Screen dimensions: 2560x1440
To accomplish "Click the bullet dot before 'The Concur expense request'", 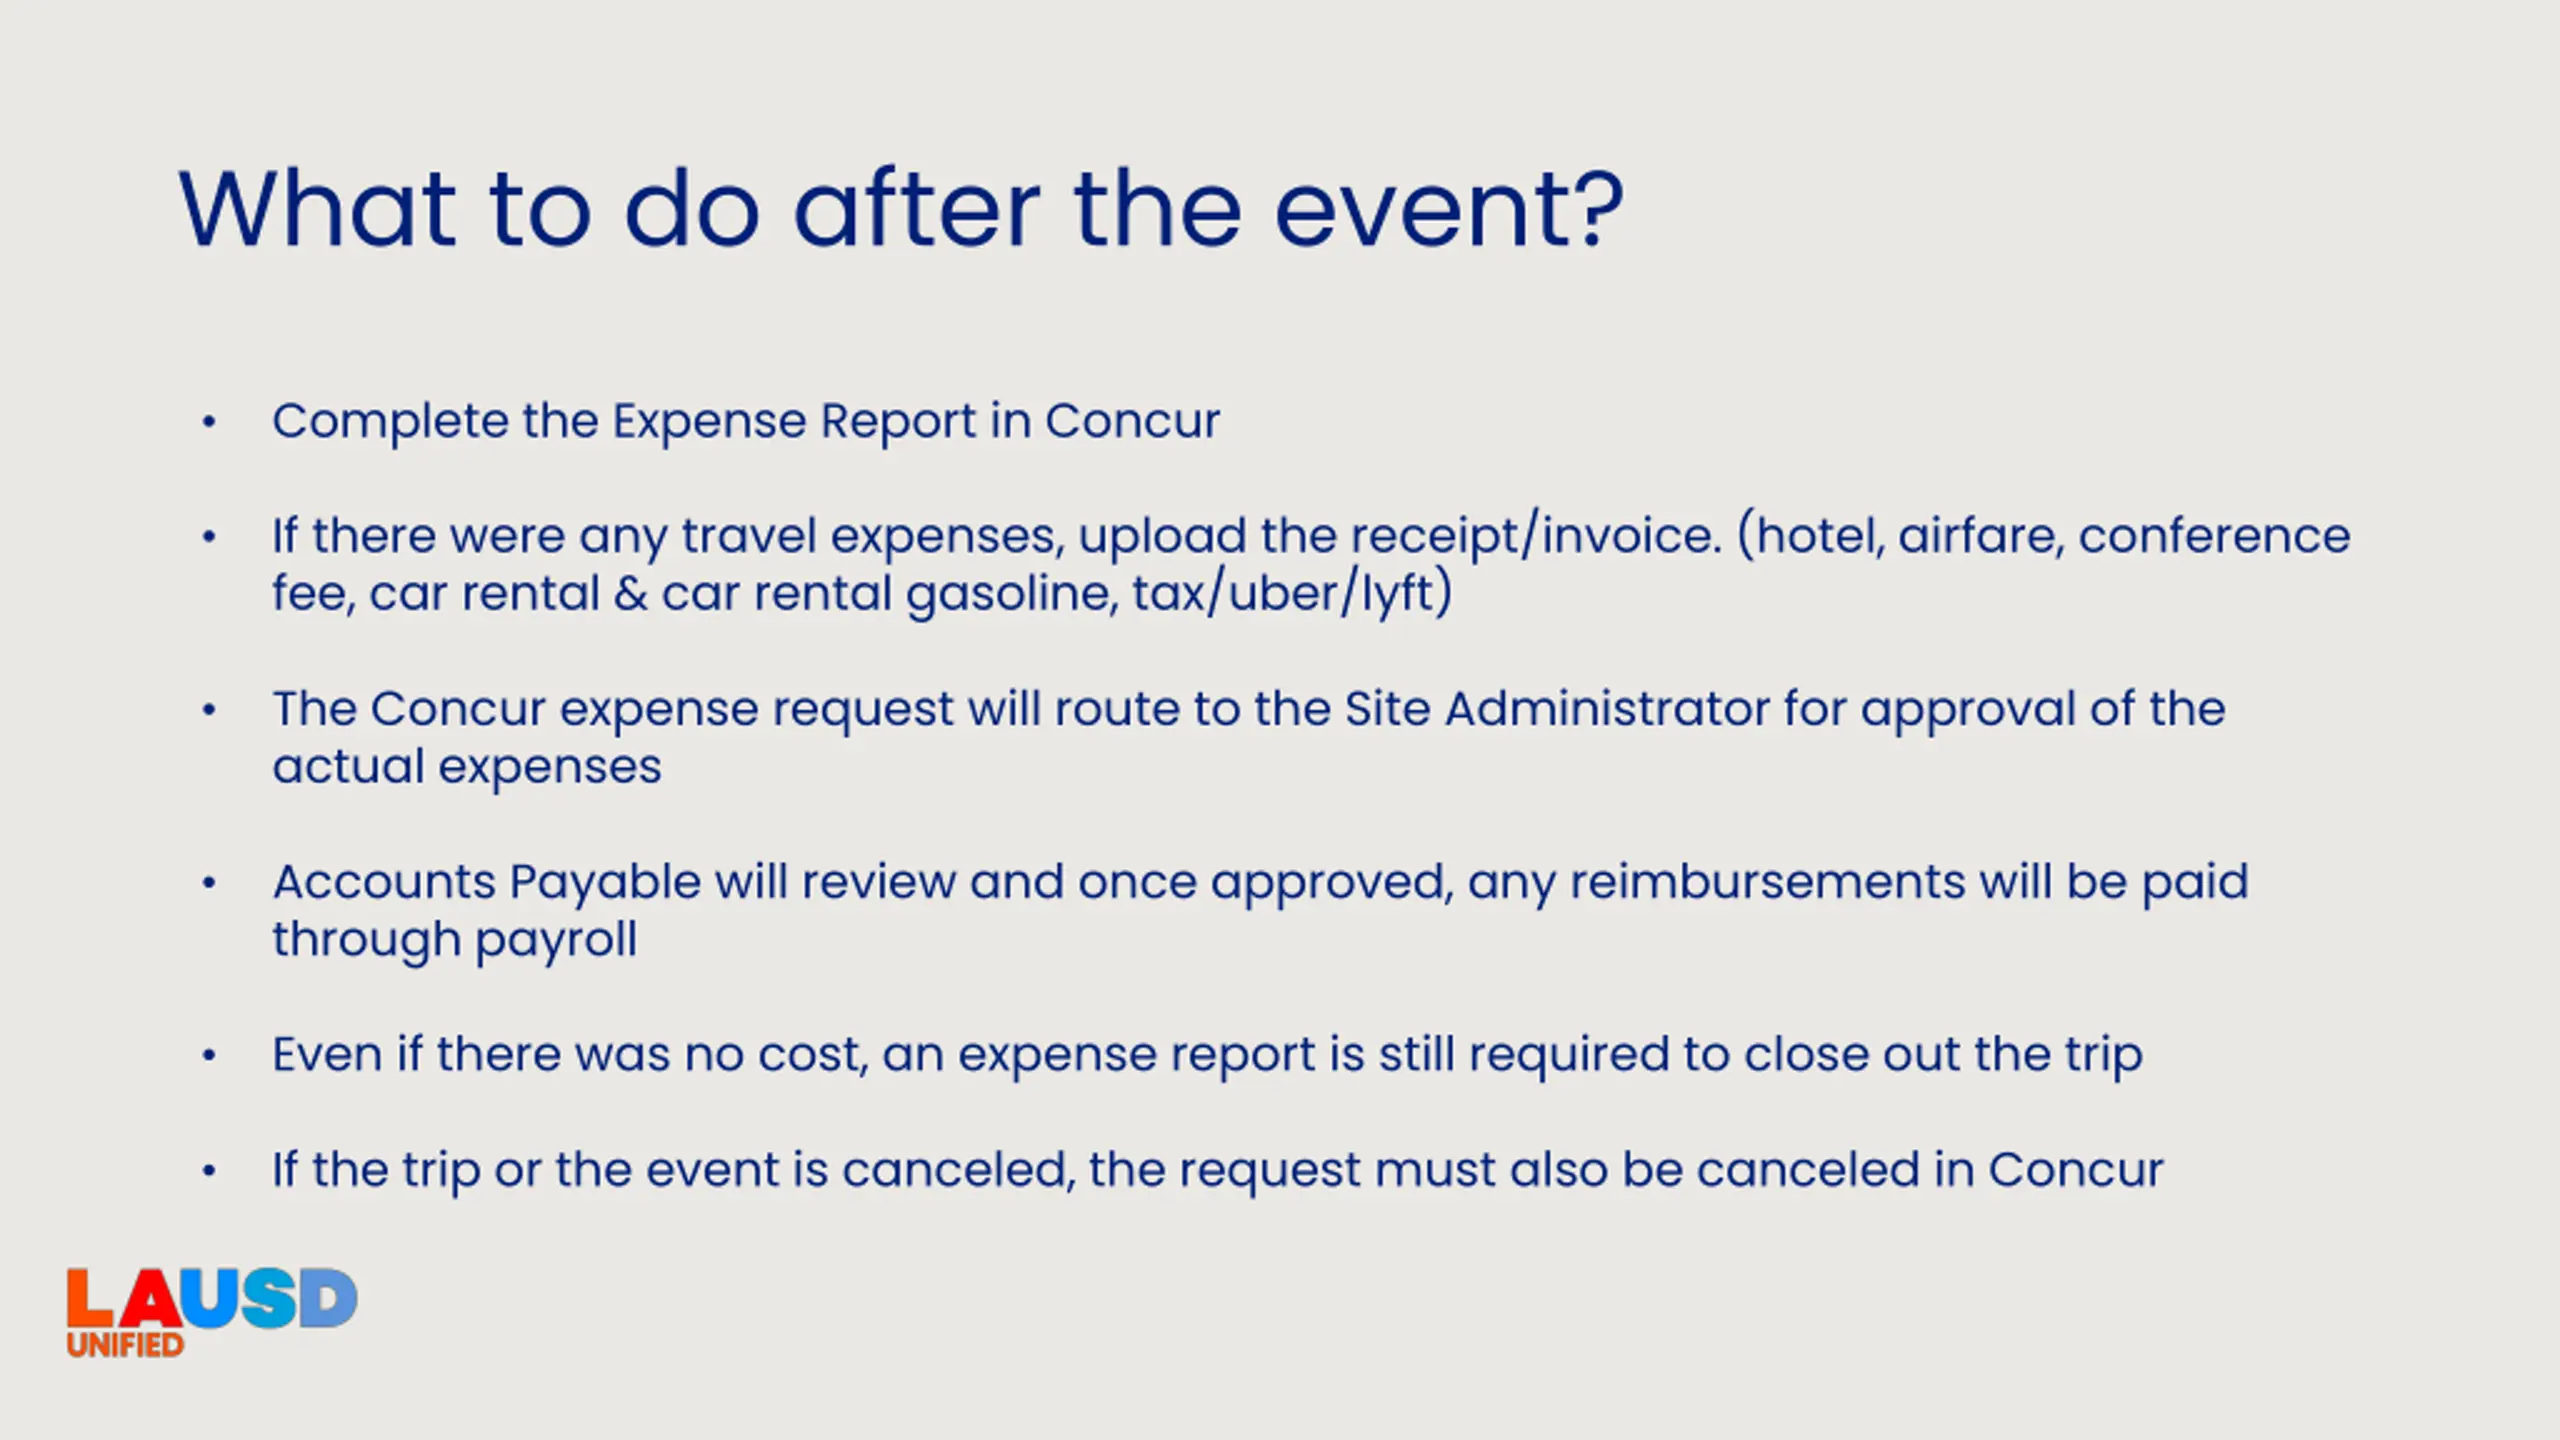I will coord(209,710).
